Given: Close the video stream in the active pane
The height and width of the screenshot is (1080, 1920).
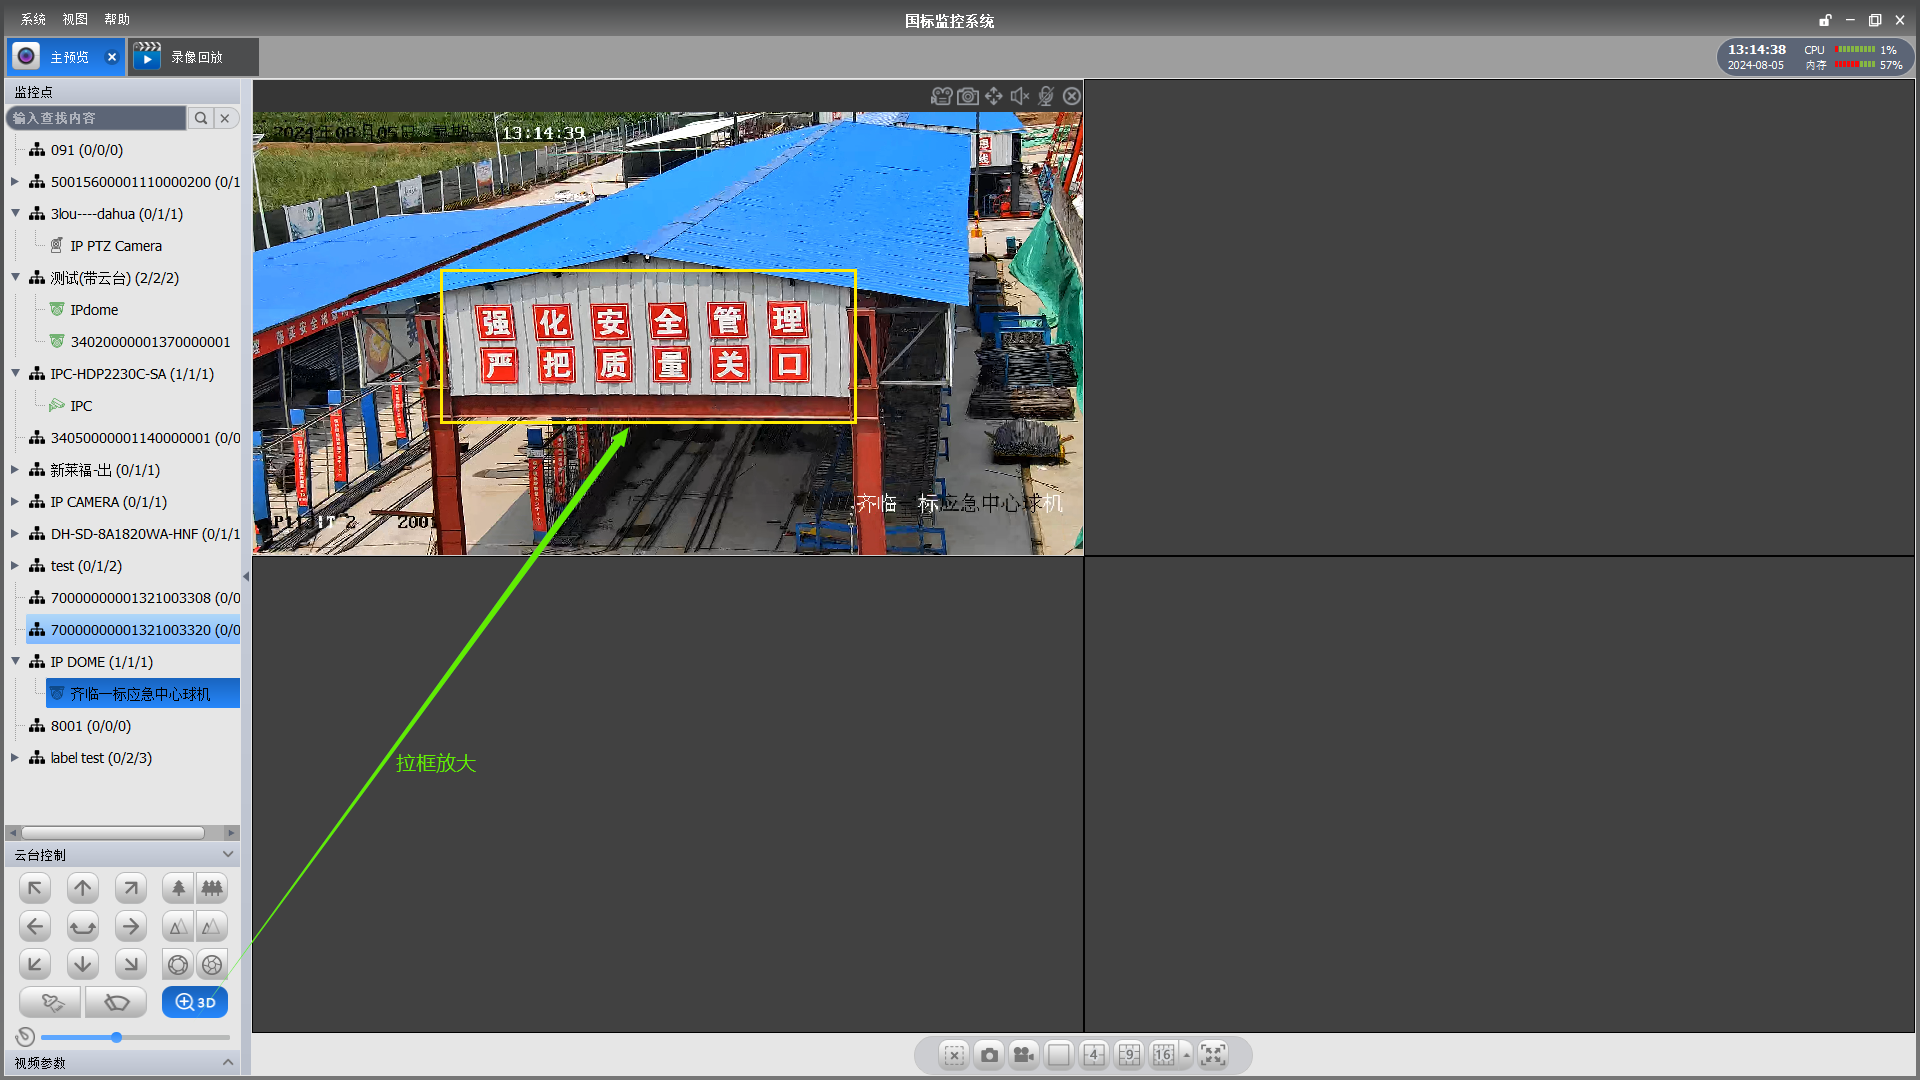Looking at the screenshot, I should (x=1072, y=96).
